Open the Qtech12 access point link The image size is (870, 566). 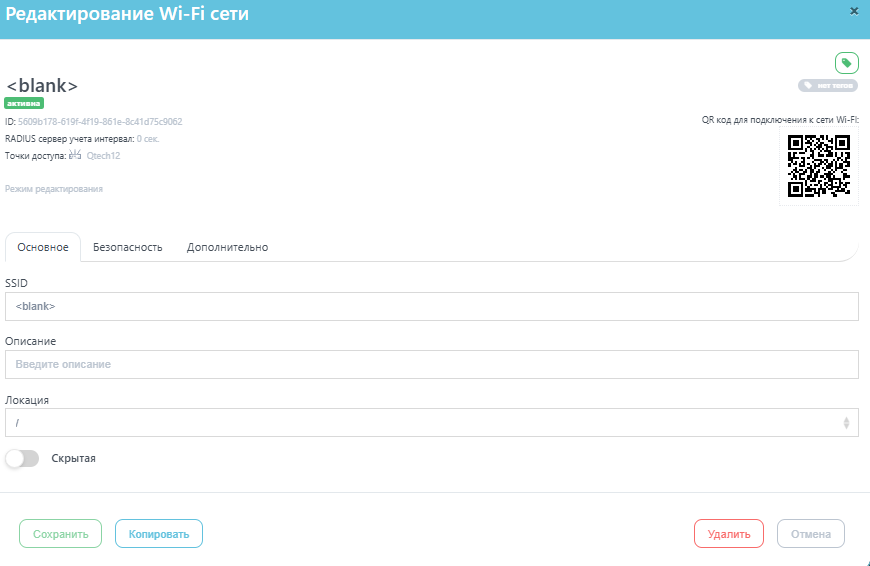click(103, 156)
